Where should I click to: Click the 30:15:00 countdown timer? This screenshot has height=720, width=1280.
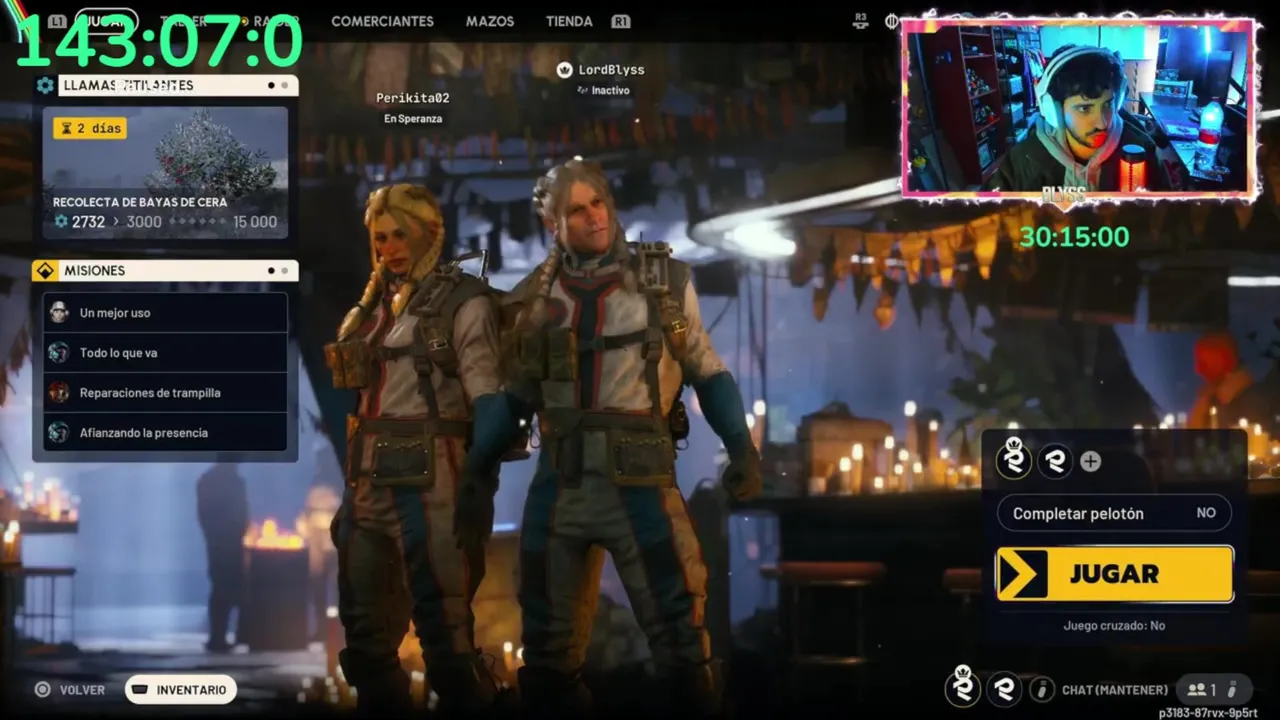(1074, 237)
